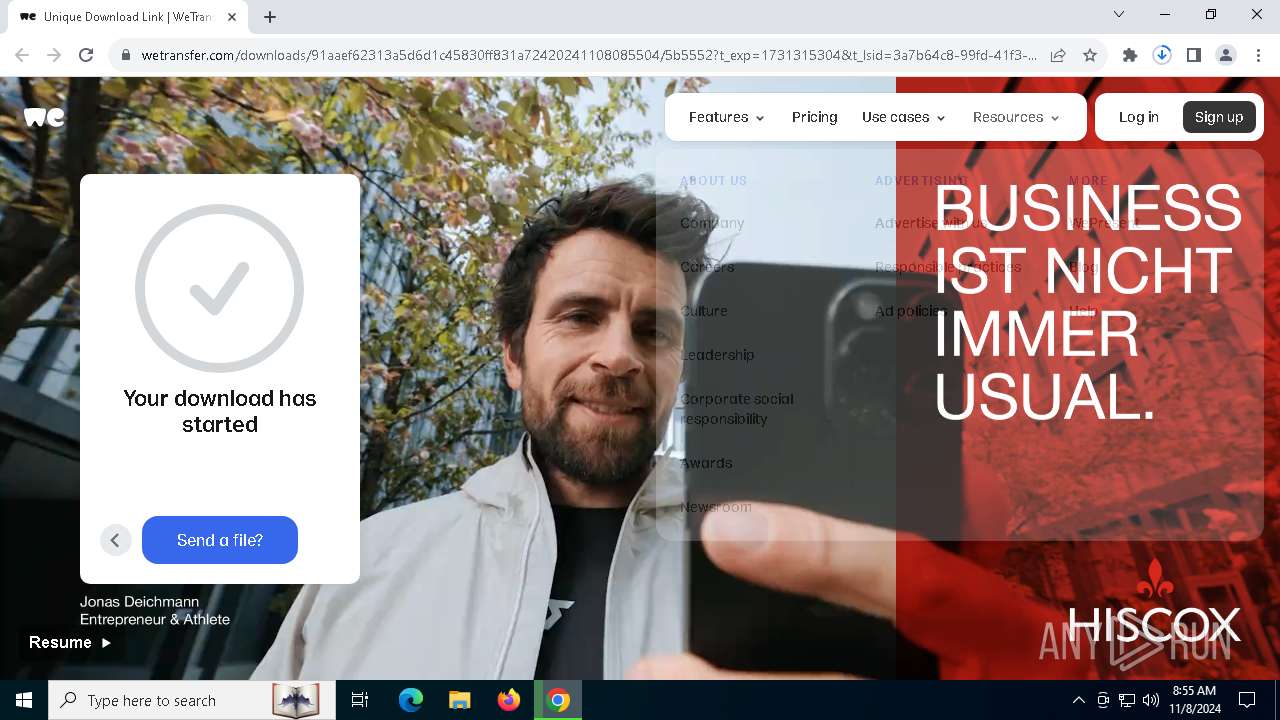Open Chrome profile avatar
This screenshot has width=1280, height=720.
pos(1226,56)
